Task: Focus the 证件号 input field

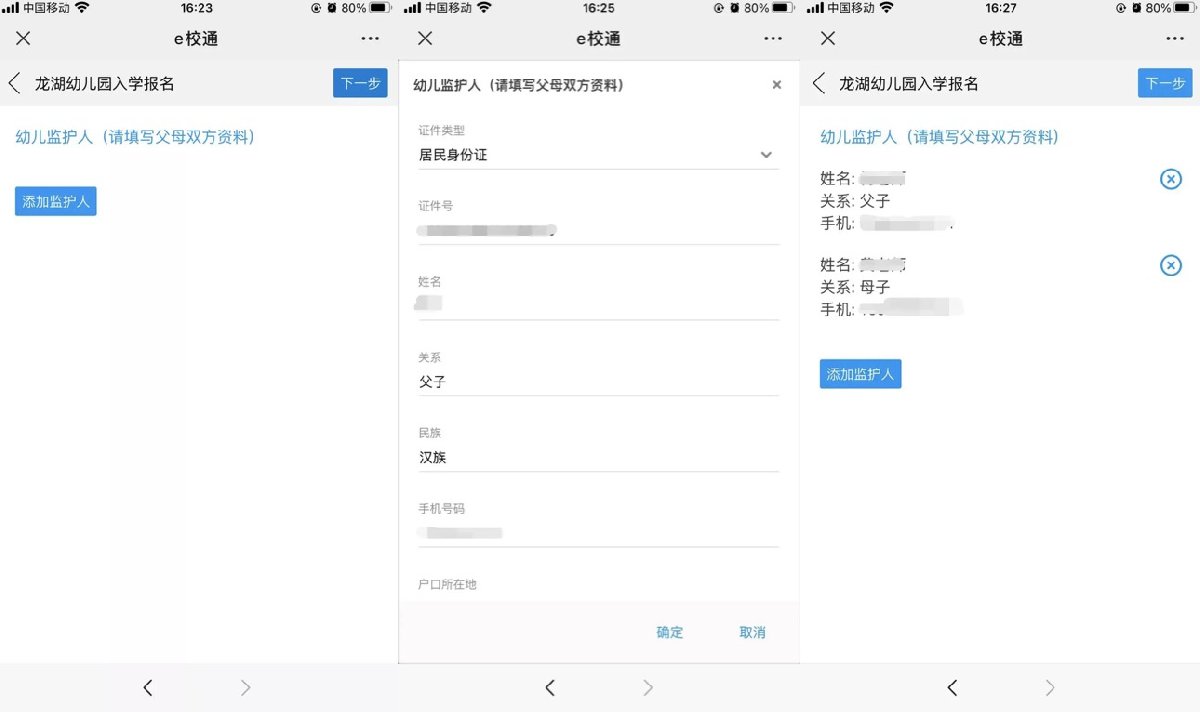Action: (x=597, y=230)
